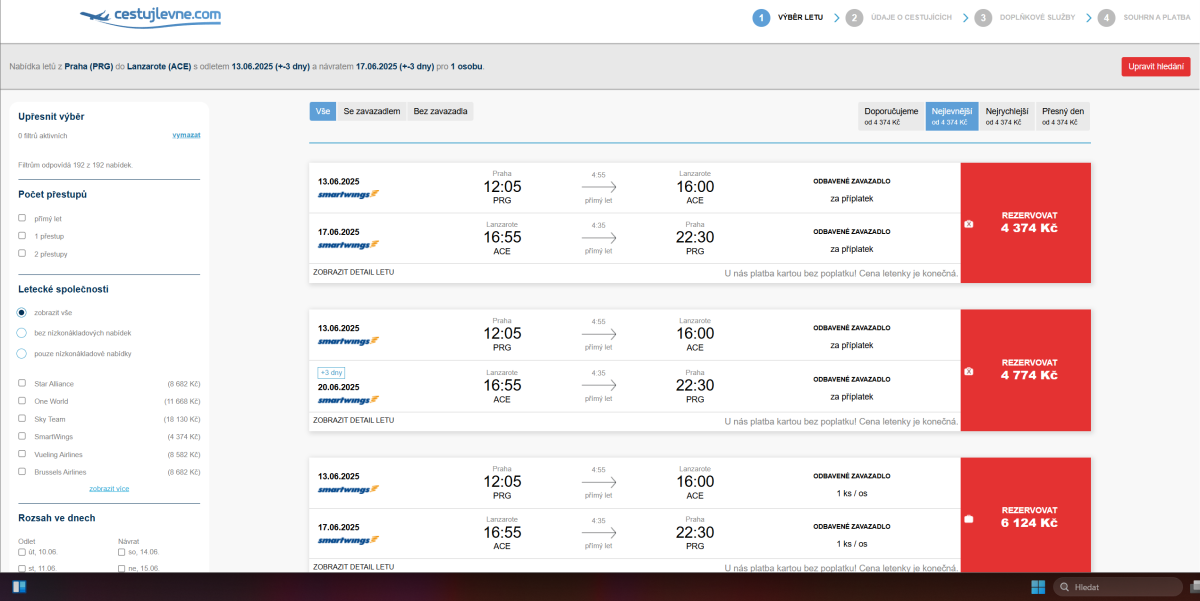Clear filters via the "vymazat" link
Image resolution: width=1200 pixels, height=601 pixels.
pos(186,135)
